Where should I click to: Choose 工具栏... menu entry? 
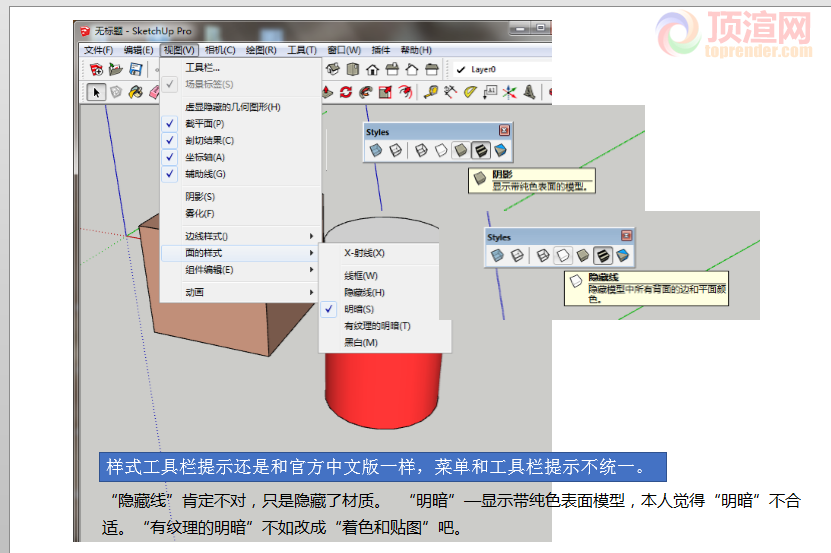click(241, 67)
